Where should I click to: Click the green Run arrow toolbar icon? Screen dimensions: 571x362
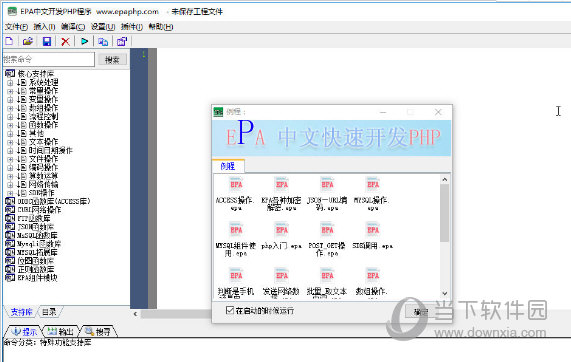(x=84, y=41)
